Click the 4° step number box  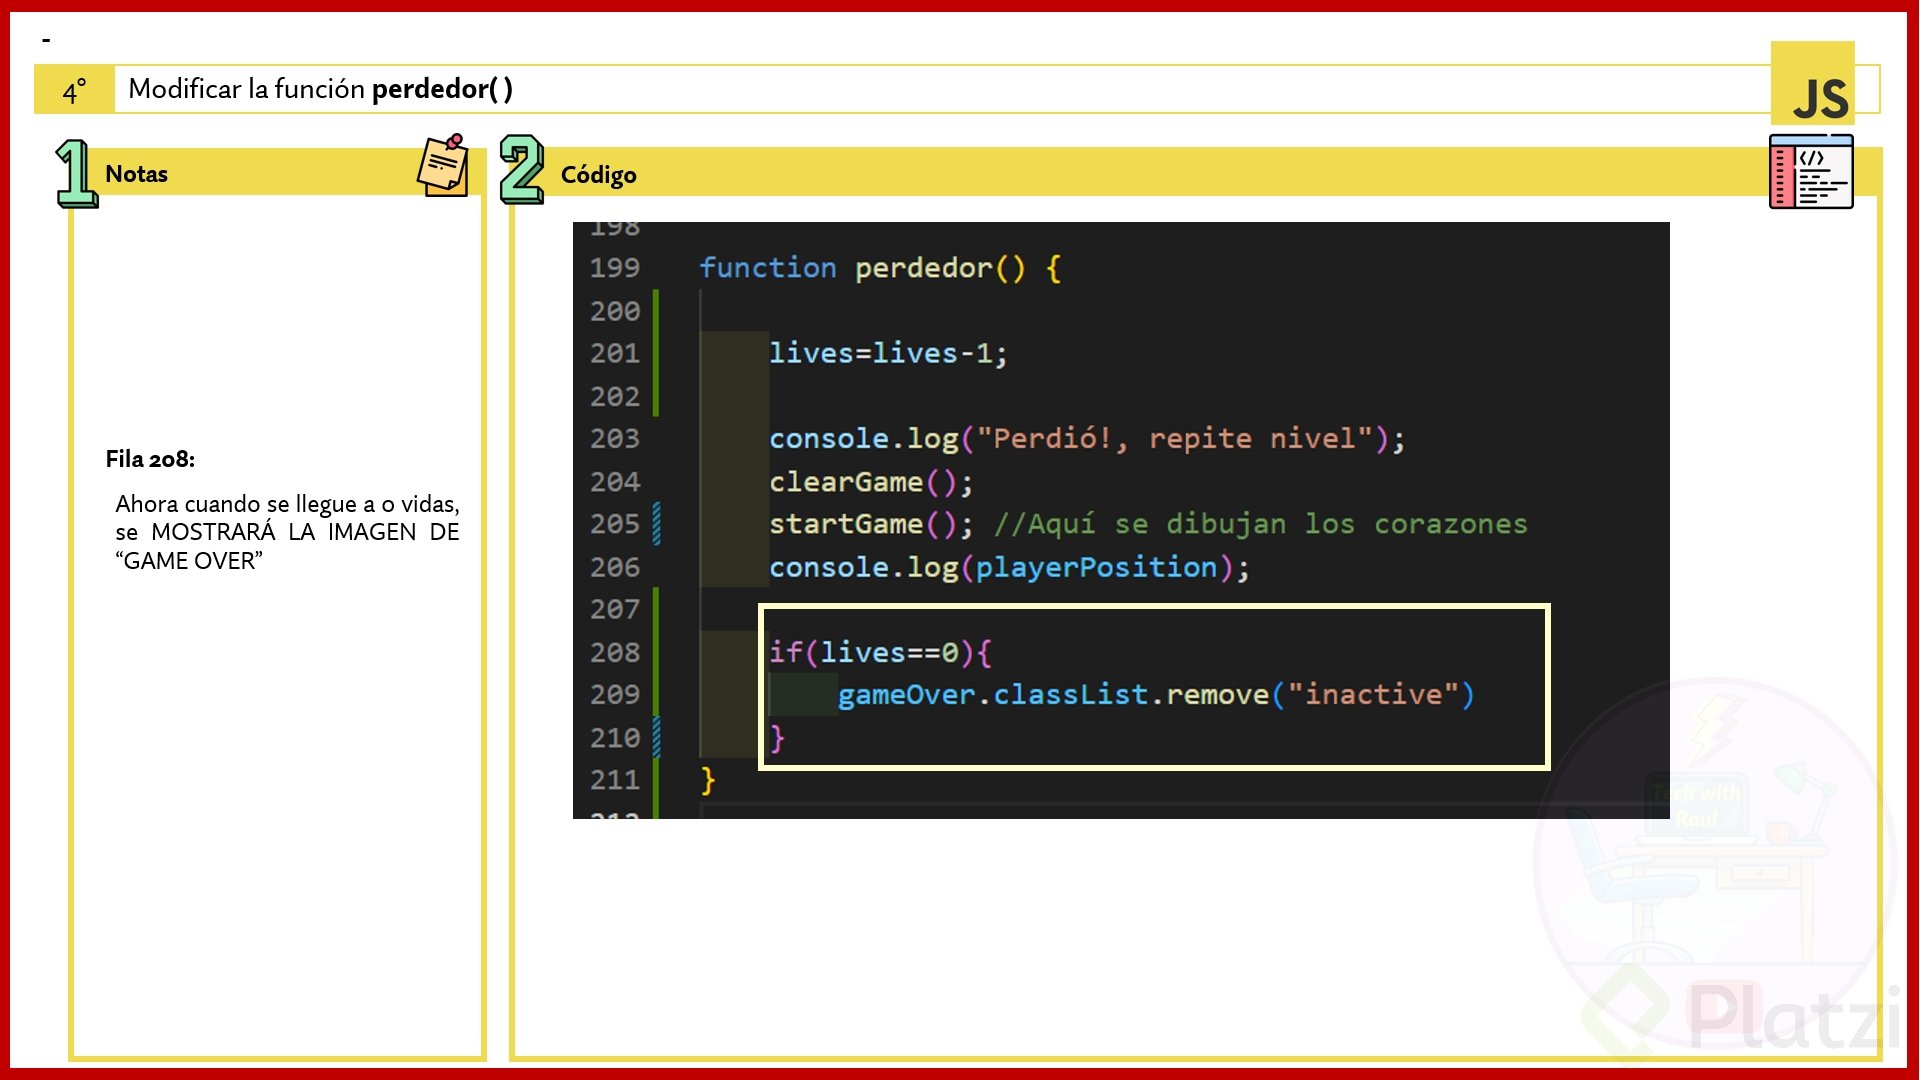tap(75, 91)
